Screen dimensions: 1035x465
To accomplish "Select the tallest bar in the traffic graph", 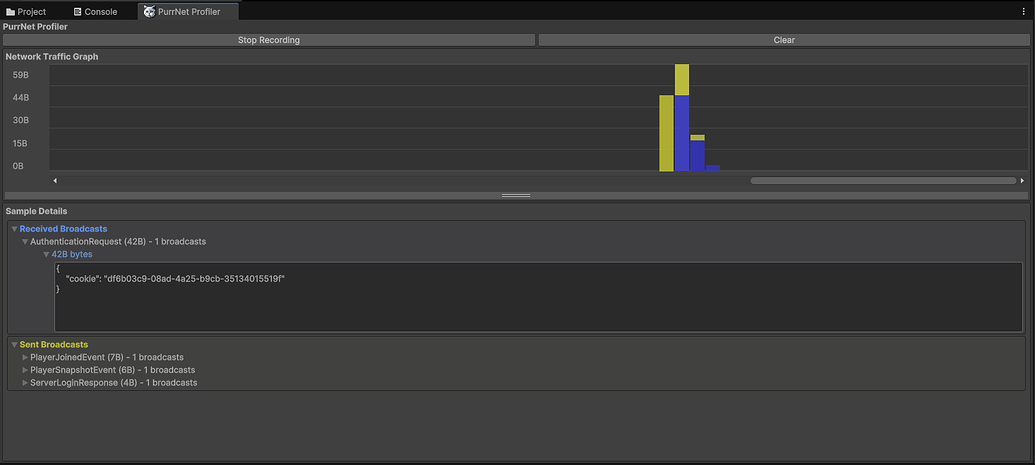I will (682, 118).
